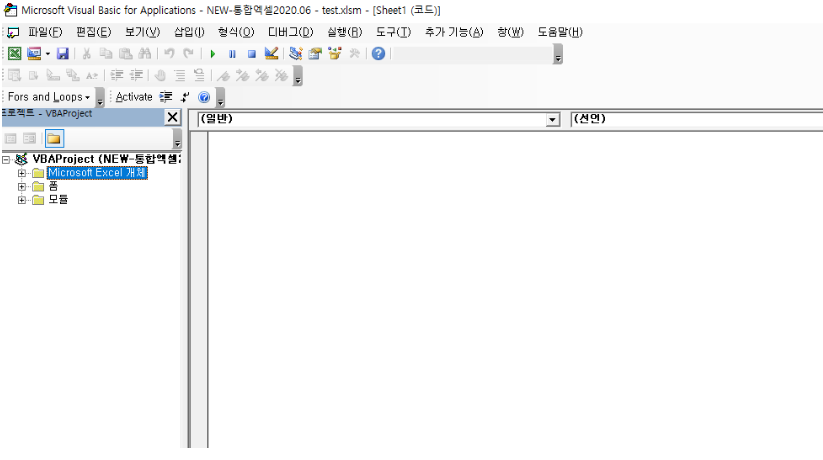Open the Properties Window icon
Image resolution: width=823 pixels, height=460 pixels.
[x=315, y=54]
